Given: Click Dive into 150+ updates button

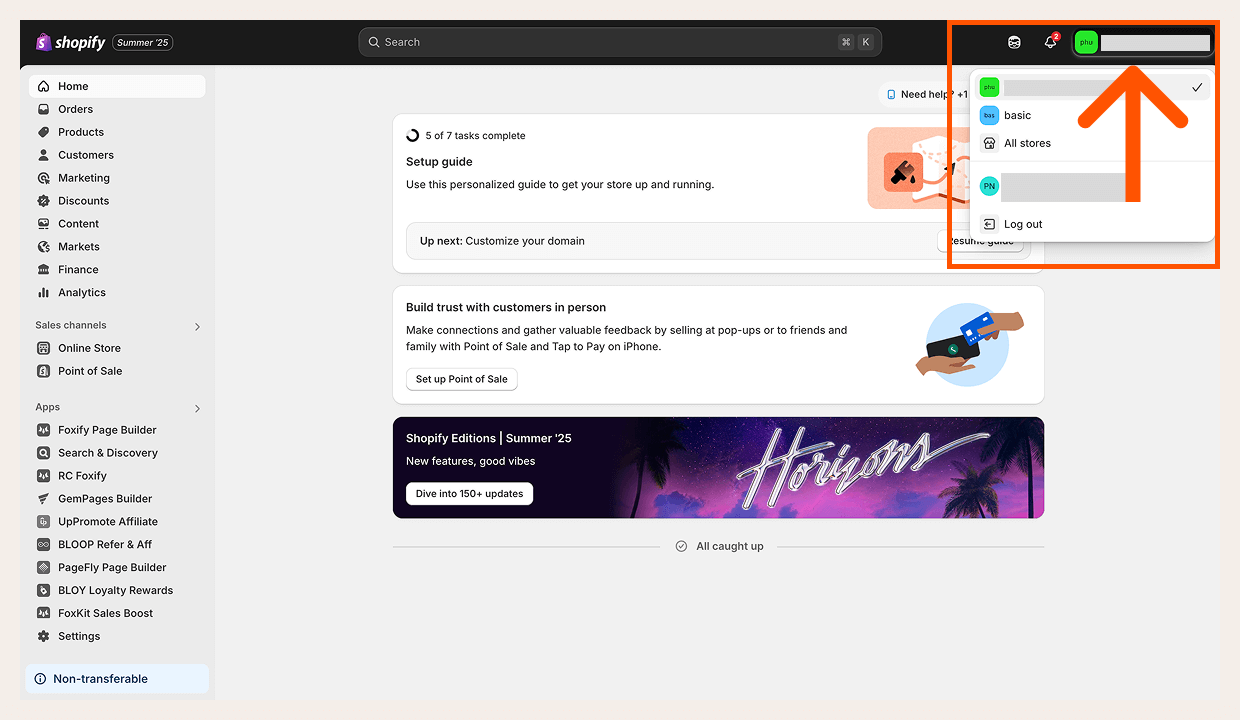Looking at the screenshot, I should pos(469,493).
